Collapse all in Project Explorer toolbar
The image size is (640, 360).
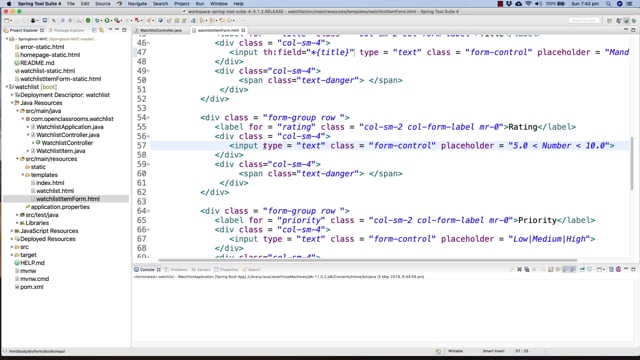point(94,30)
